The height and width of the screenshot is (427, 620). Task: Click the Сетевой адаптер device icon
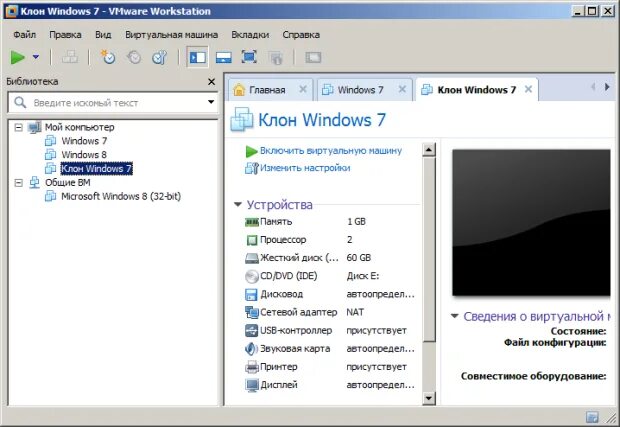[251, 312]
